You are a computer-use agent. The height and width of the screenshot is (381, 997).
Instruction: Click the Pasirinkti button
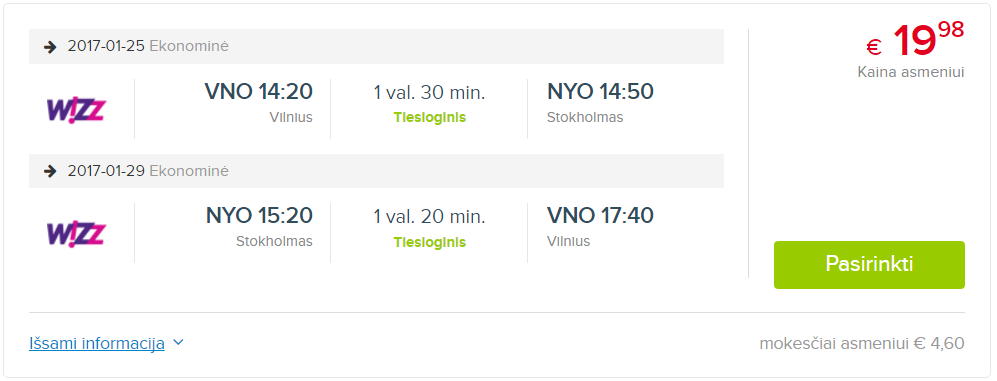click(869, 265)
